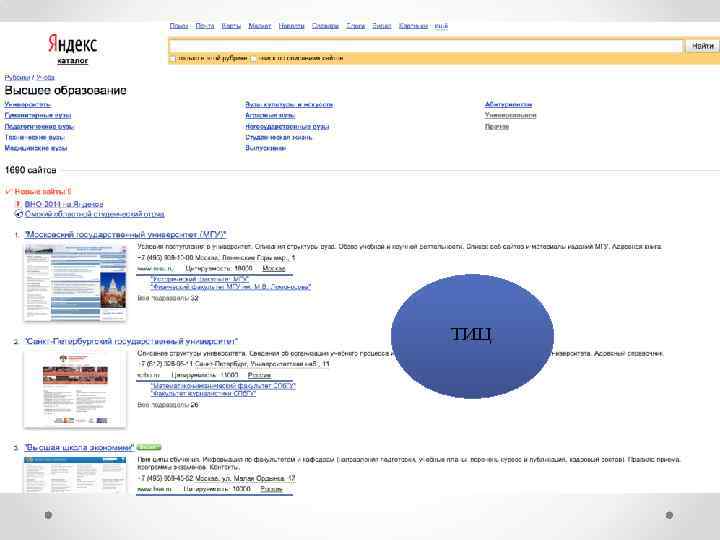Select the 1690 сайтов count text

coord(30,170)
